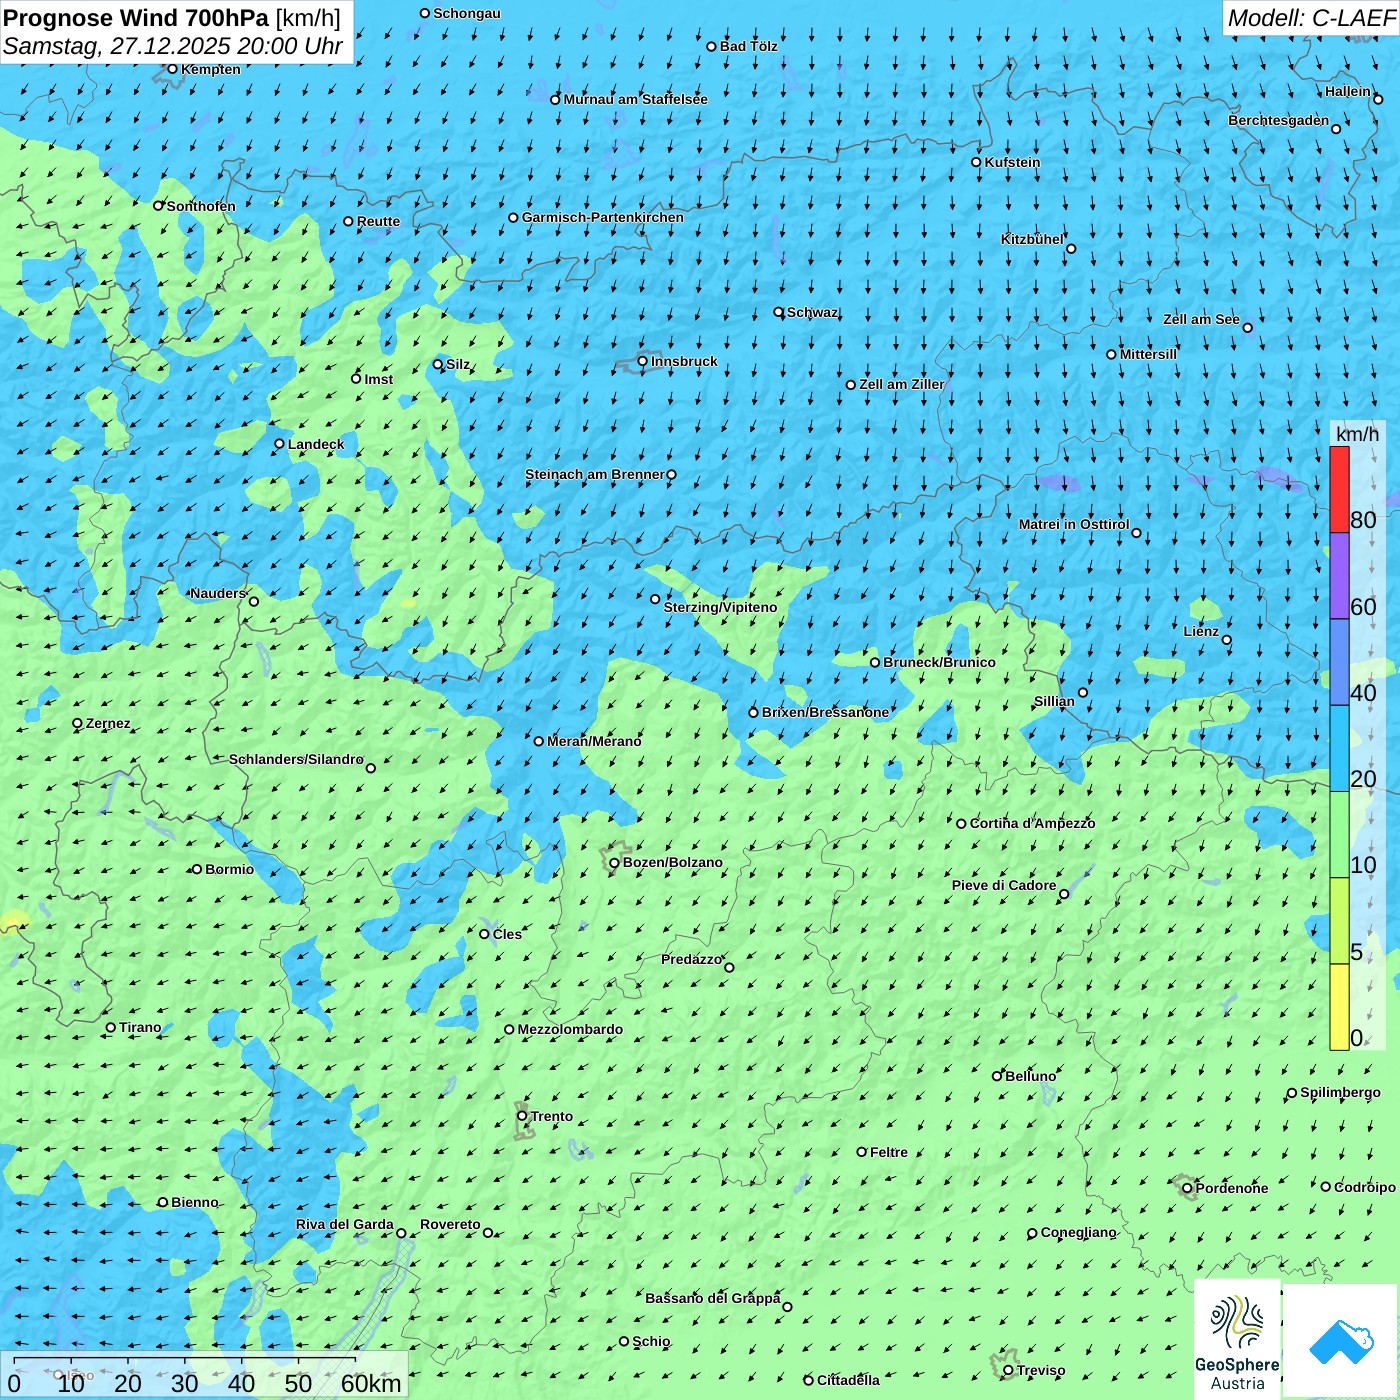This screenshot has height=1400, width=1400.
Task: Click the Modell: C-LAEF label
Action: tap(1311, 18)
